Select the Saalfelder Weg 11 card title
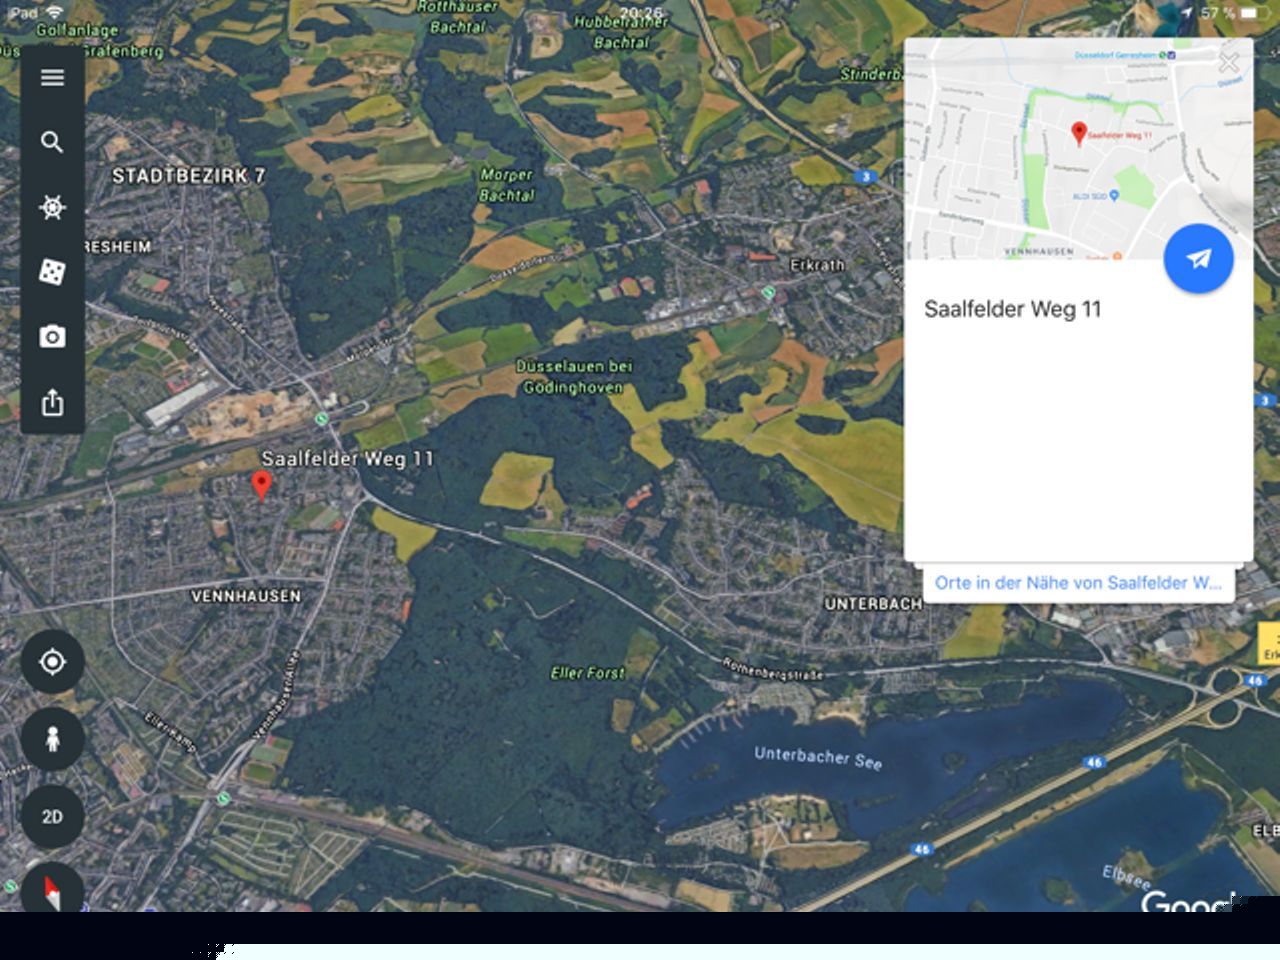 pos(1012,309)
